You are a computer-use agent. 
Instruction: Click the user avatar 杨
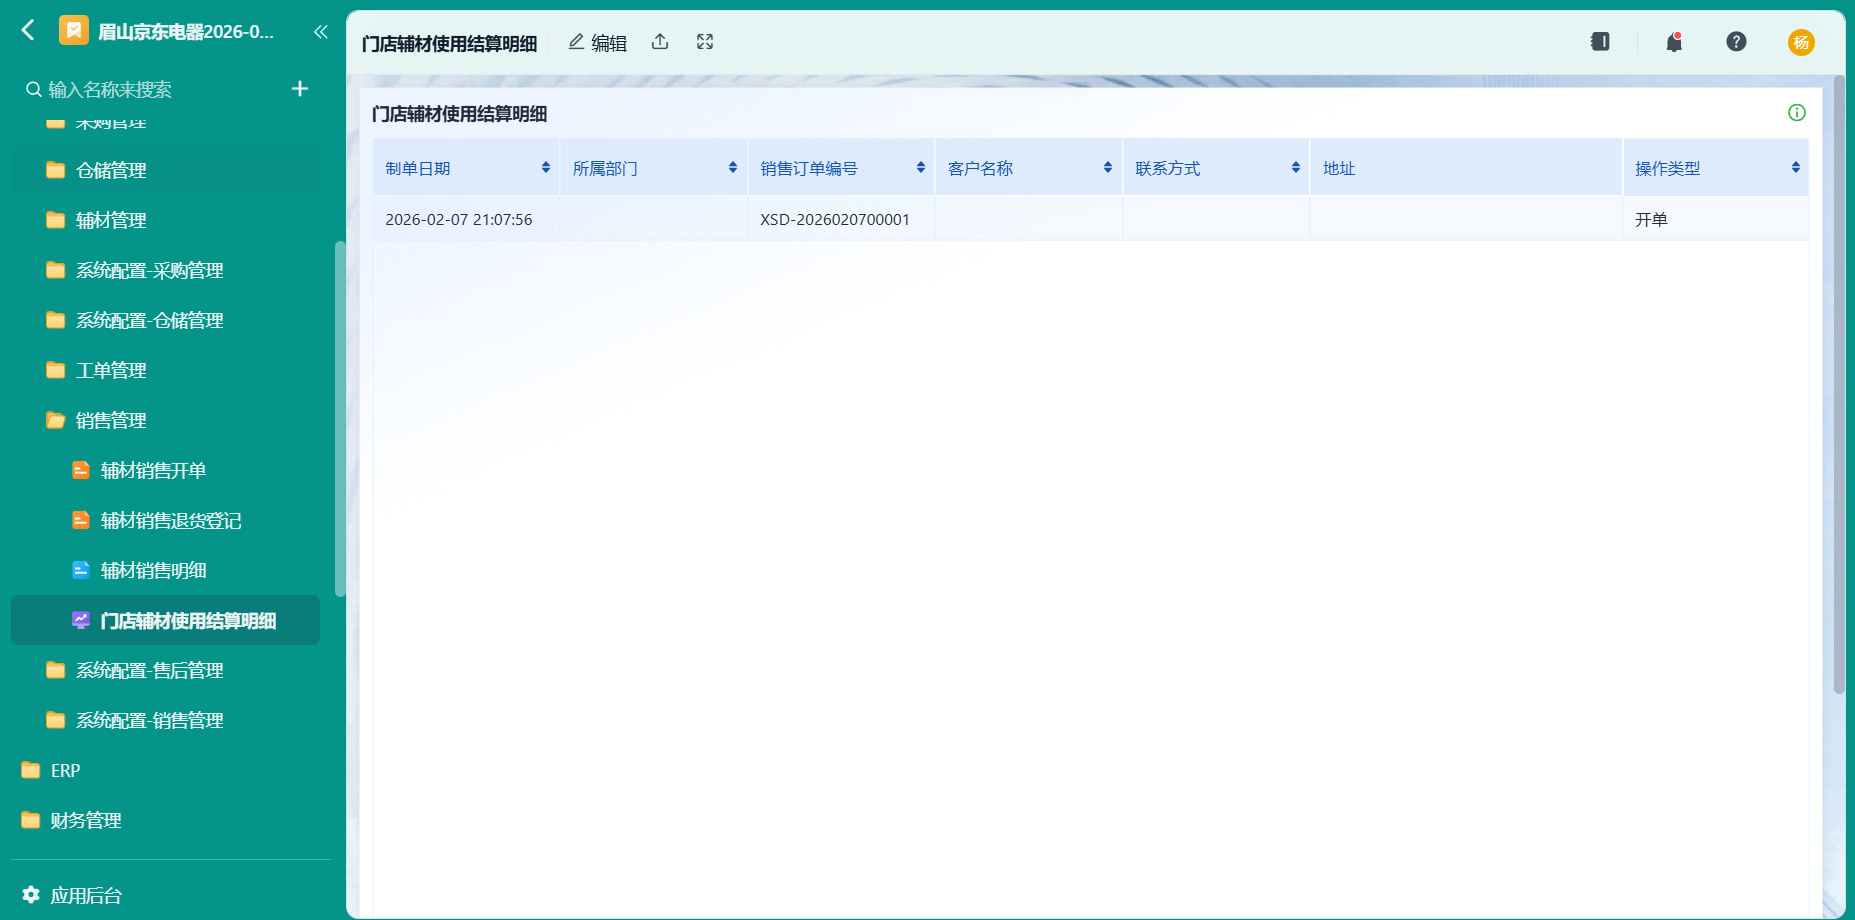point(1801,42)
